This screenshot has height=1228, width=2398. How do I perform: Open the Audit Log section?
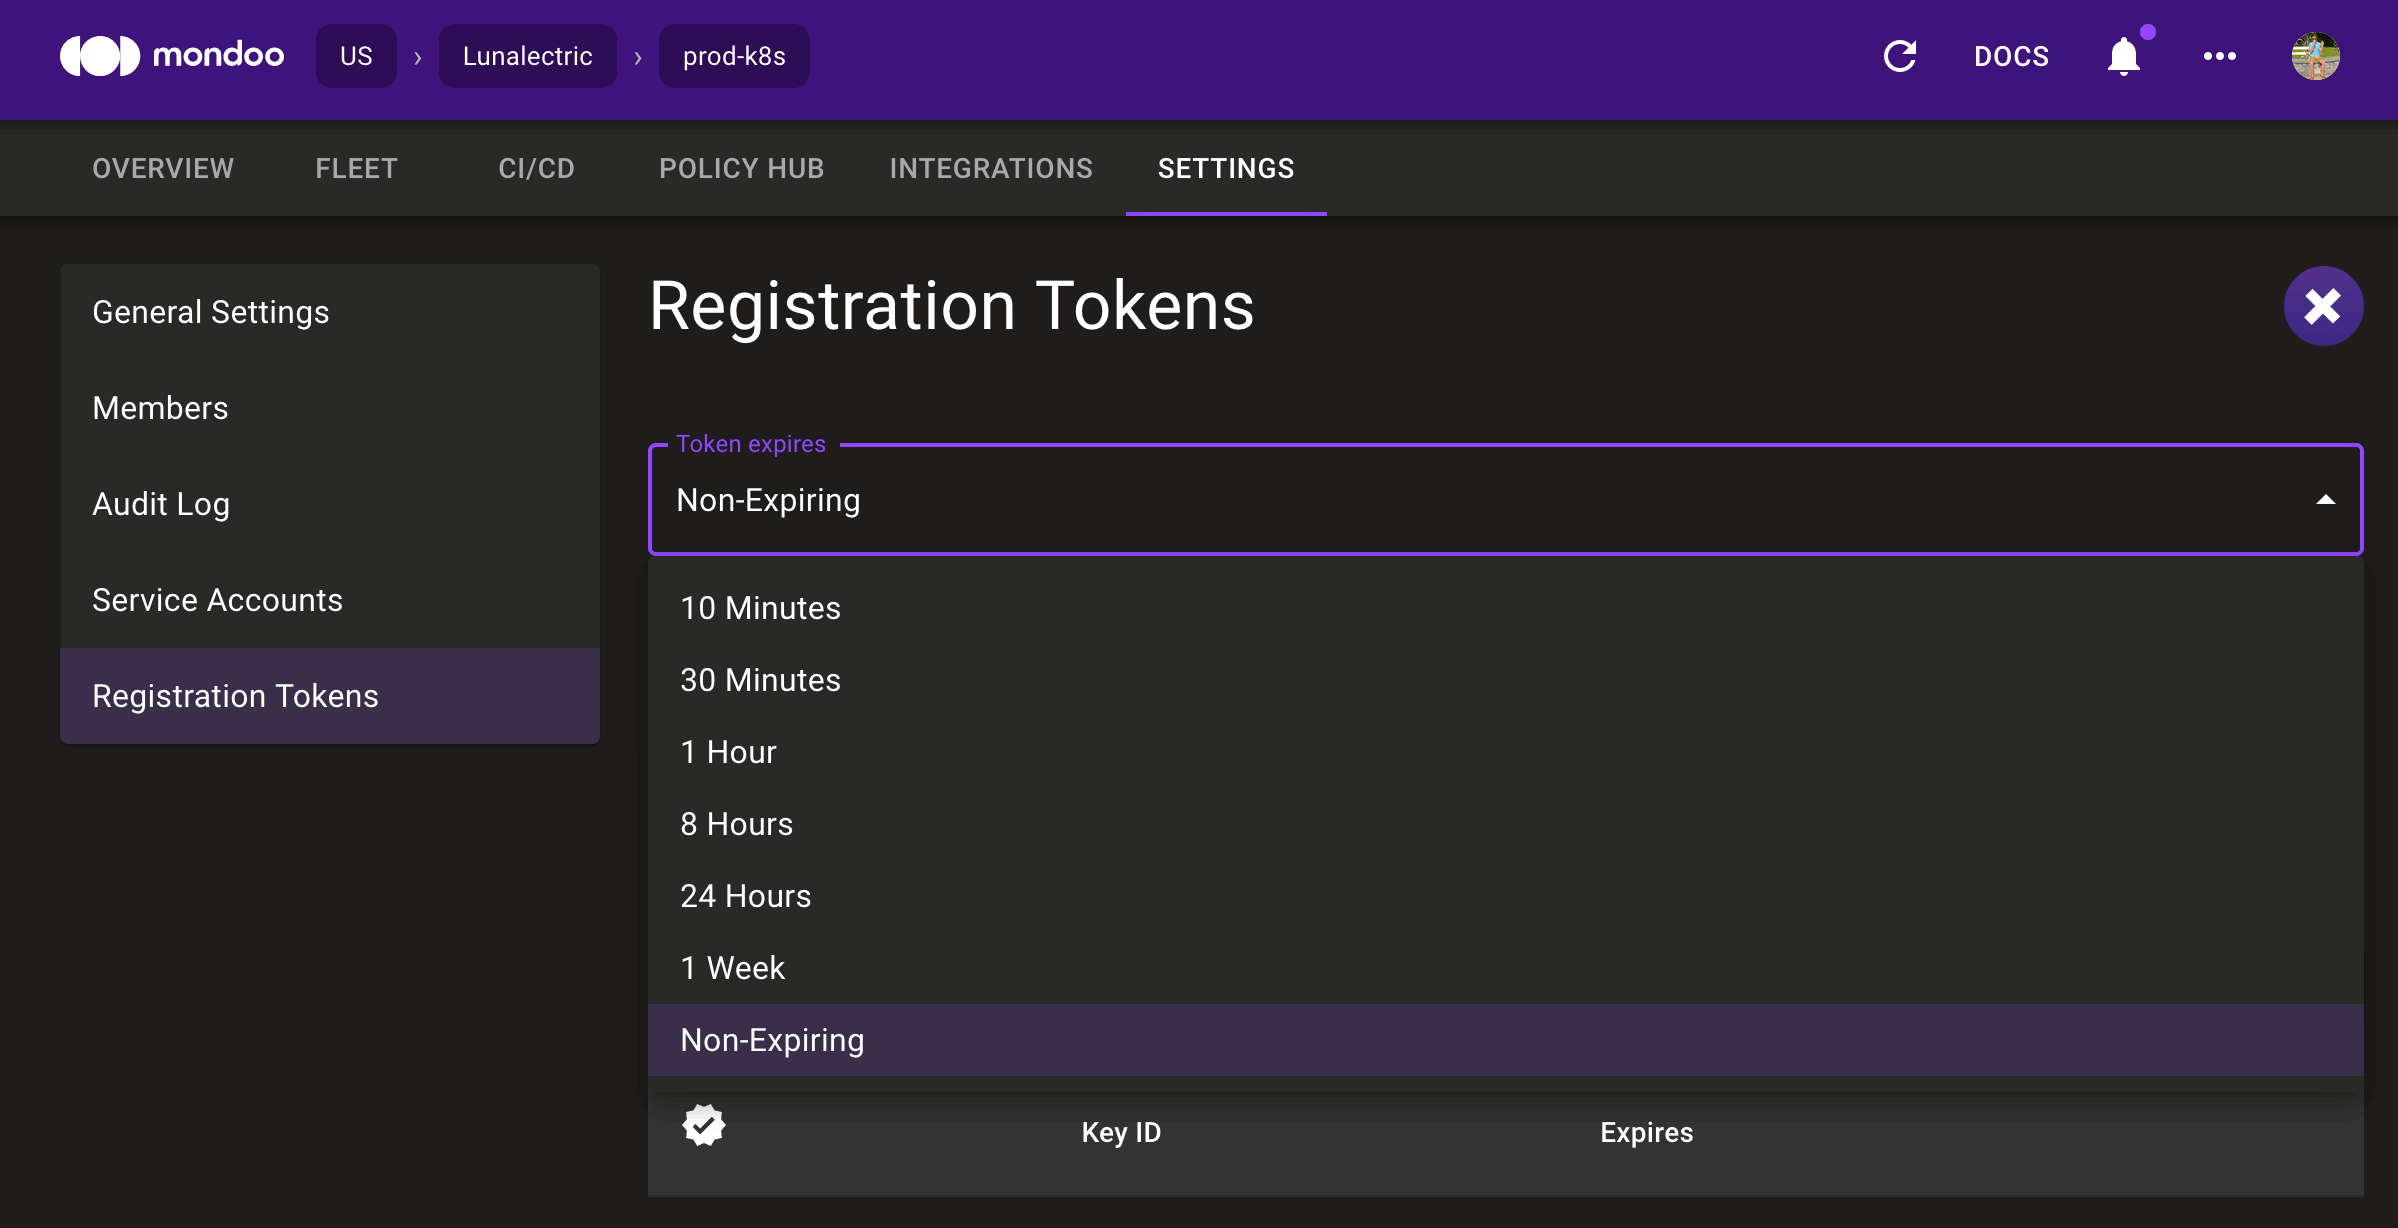pyautogui.click(x=161, y=504)
